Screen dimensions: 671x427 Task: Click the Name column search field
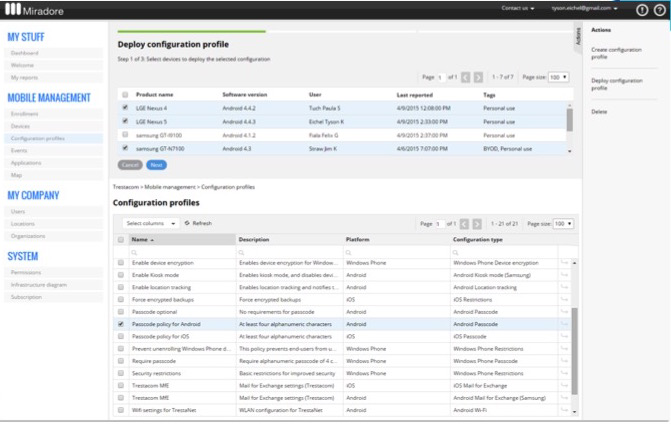(180, 251)
